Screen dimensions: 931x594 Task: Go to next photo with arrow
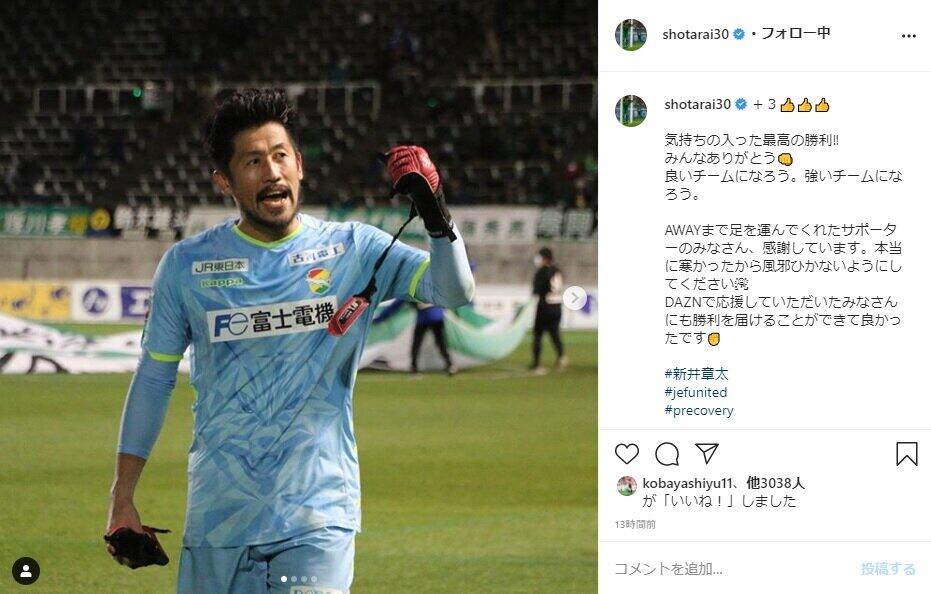[x=574, y=298]
